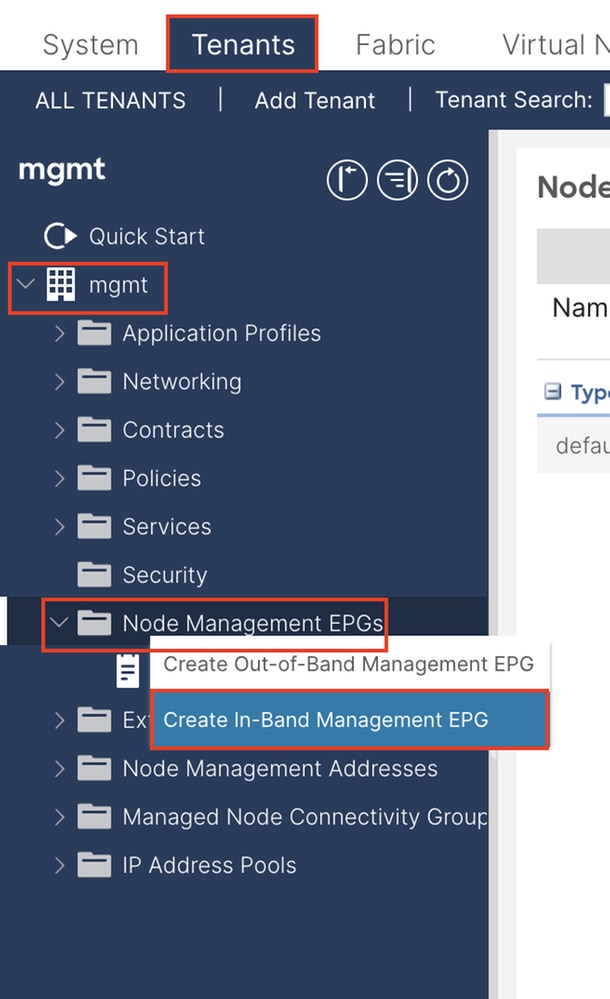Open the Fabric tab
Viewport: 610px width, 999px height.
point(395,45)
